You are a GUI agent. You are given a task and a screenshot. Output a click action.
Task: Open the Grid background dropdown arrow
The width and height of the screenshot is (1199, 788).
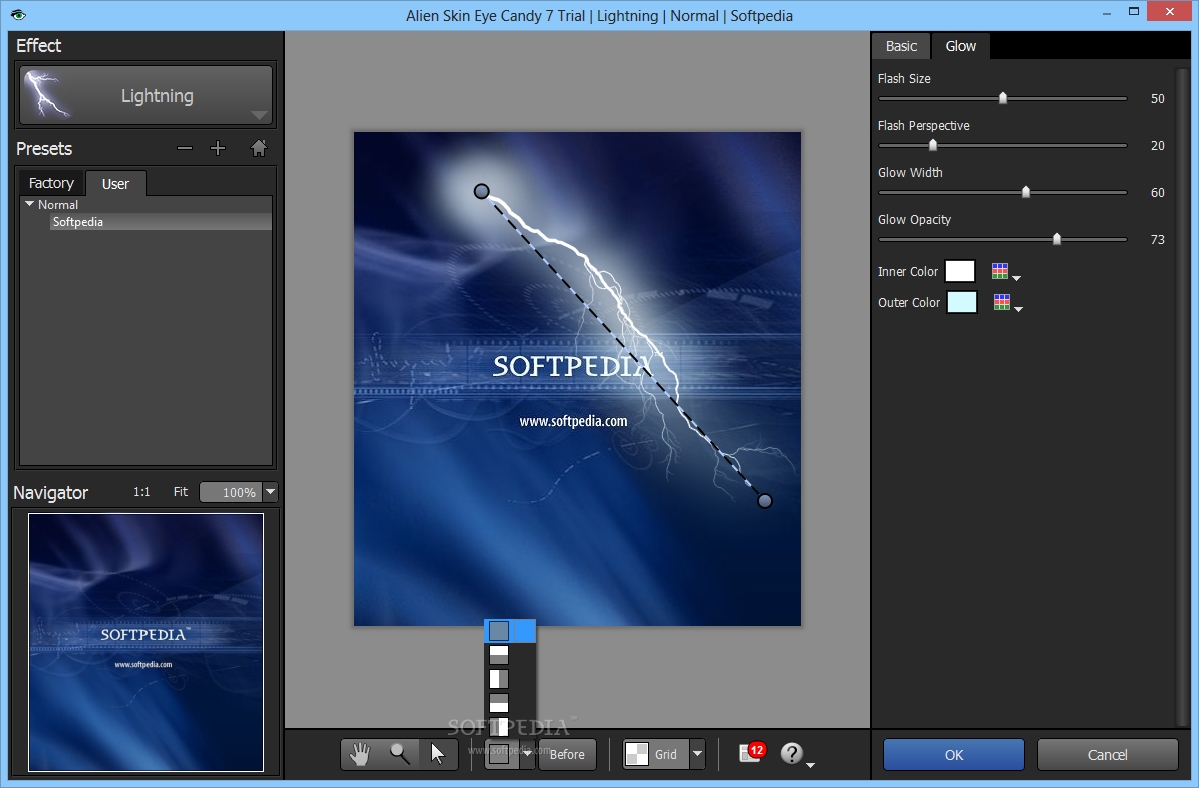point(697,754)
